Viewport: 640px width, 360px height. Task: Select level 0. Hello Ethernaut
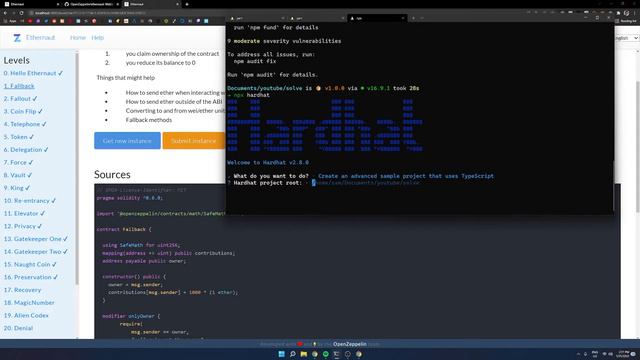tap(33, 73)
